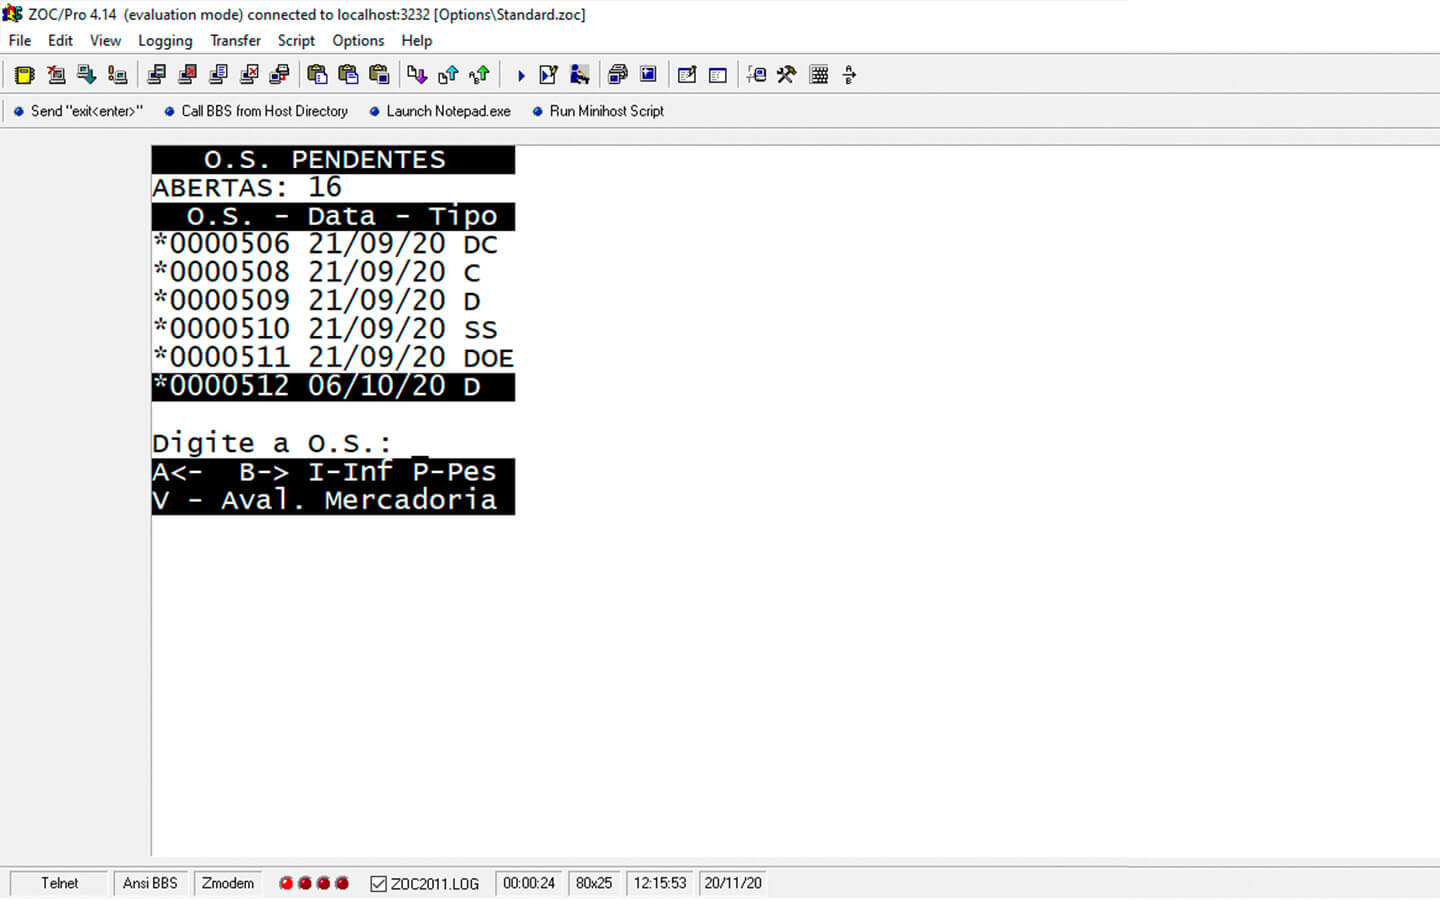Click the Run Minihost Script button
This screenshot has height=900, width=1440.
point(598,111)
